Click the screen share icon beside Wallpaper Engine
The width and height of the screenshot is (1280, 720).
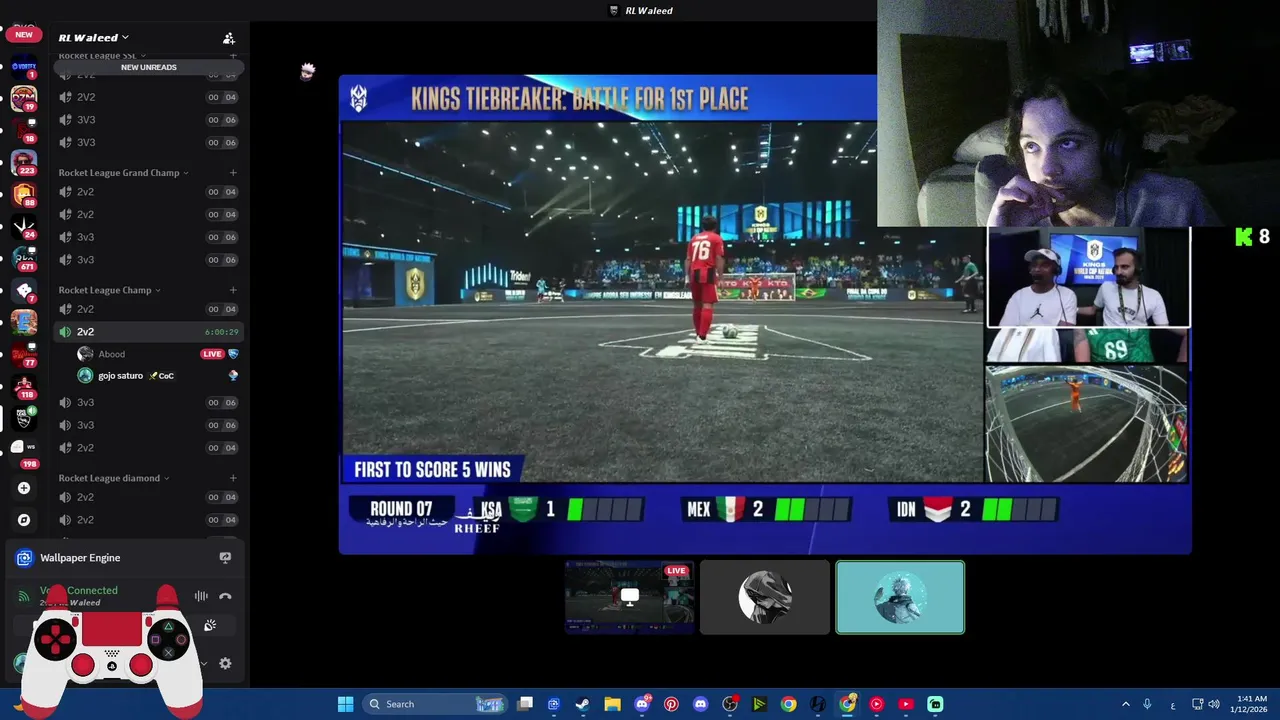pos(225,558)
